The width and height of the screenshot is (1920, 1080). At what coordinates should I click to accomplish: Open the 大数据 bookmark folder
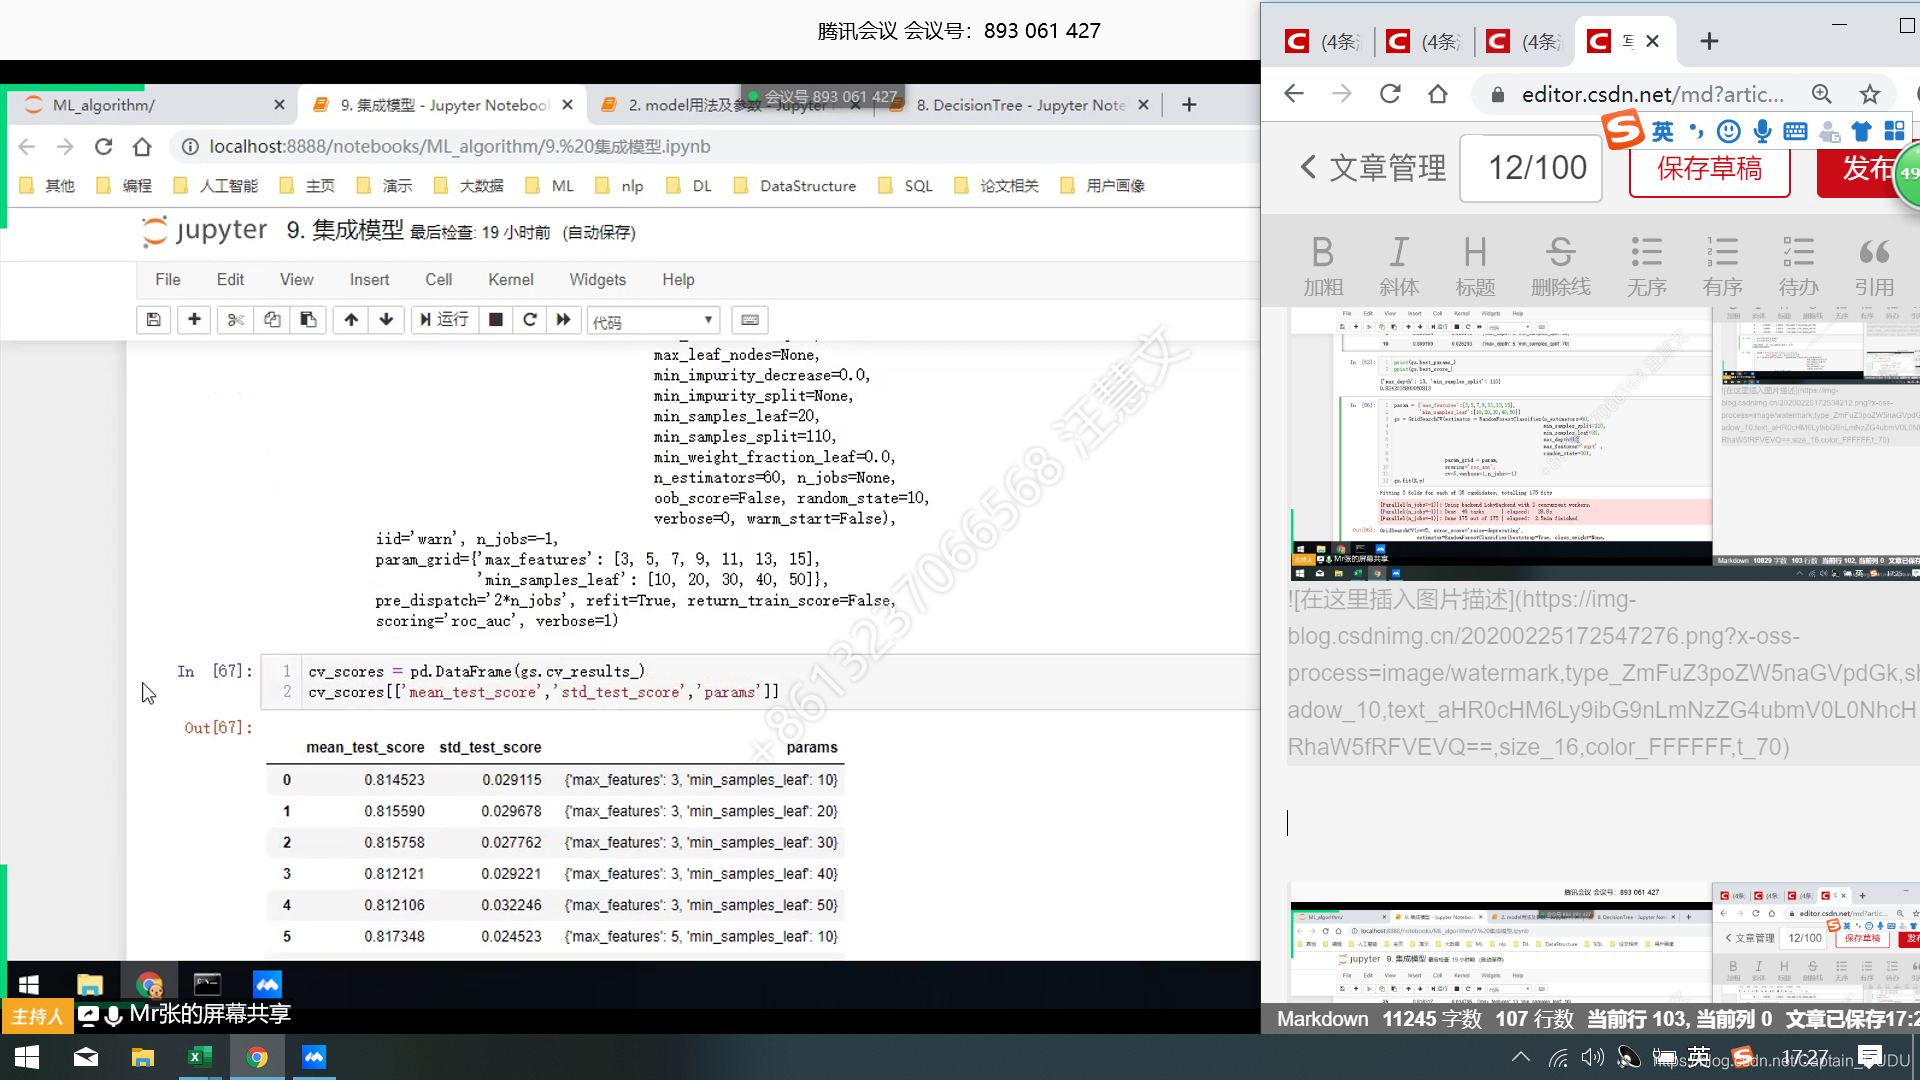(469, 186)
